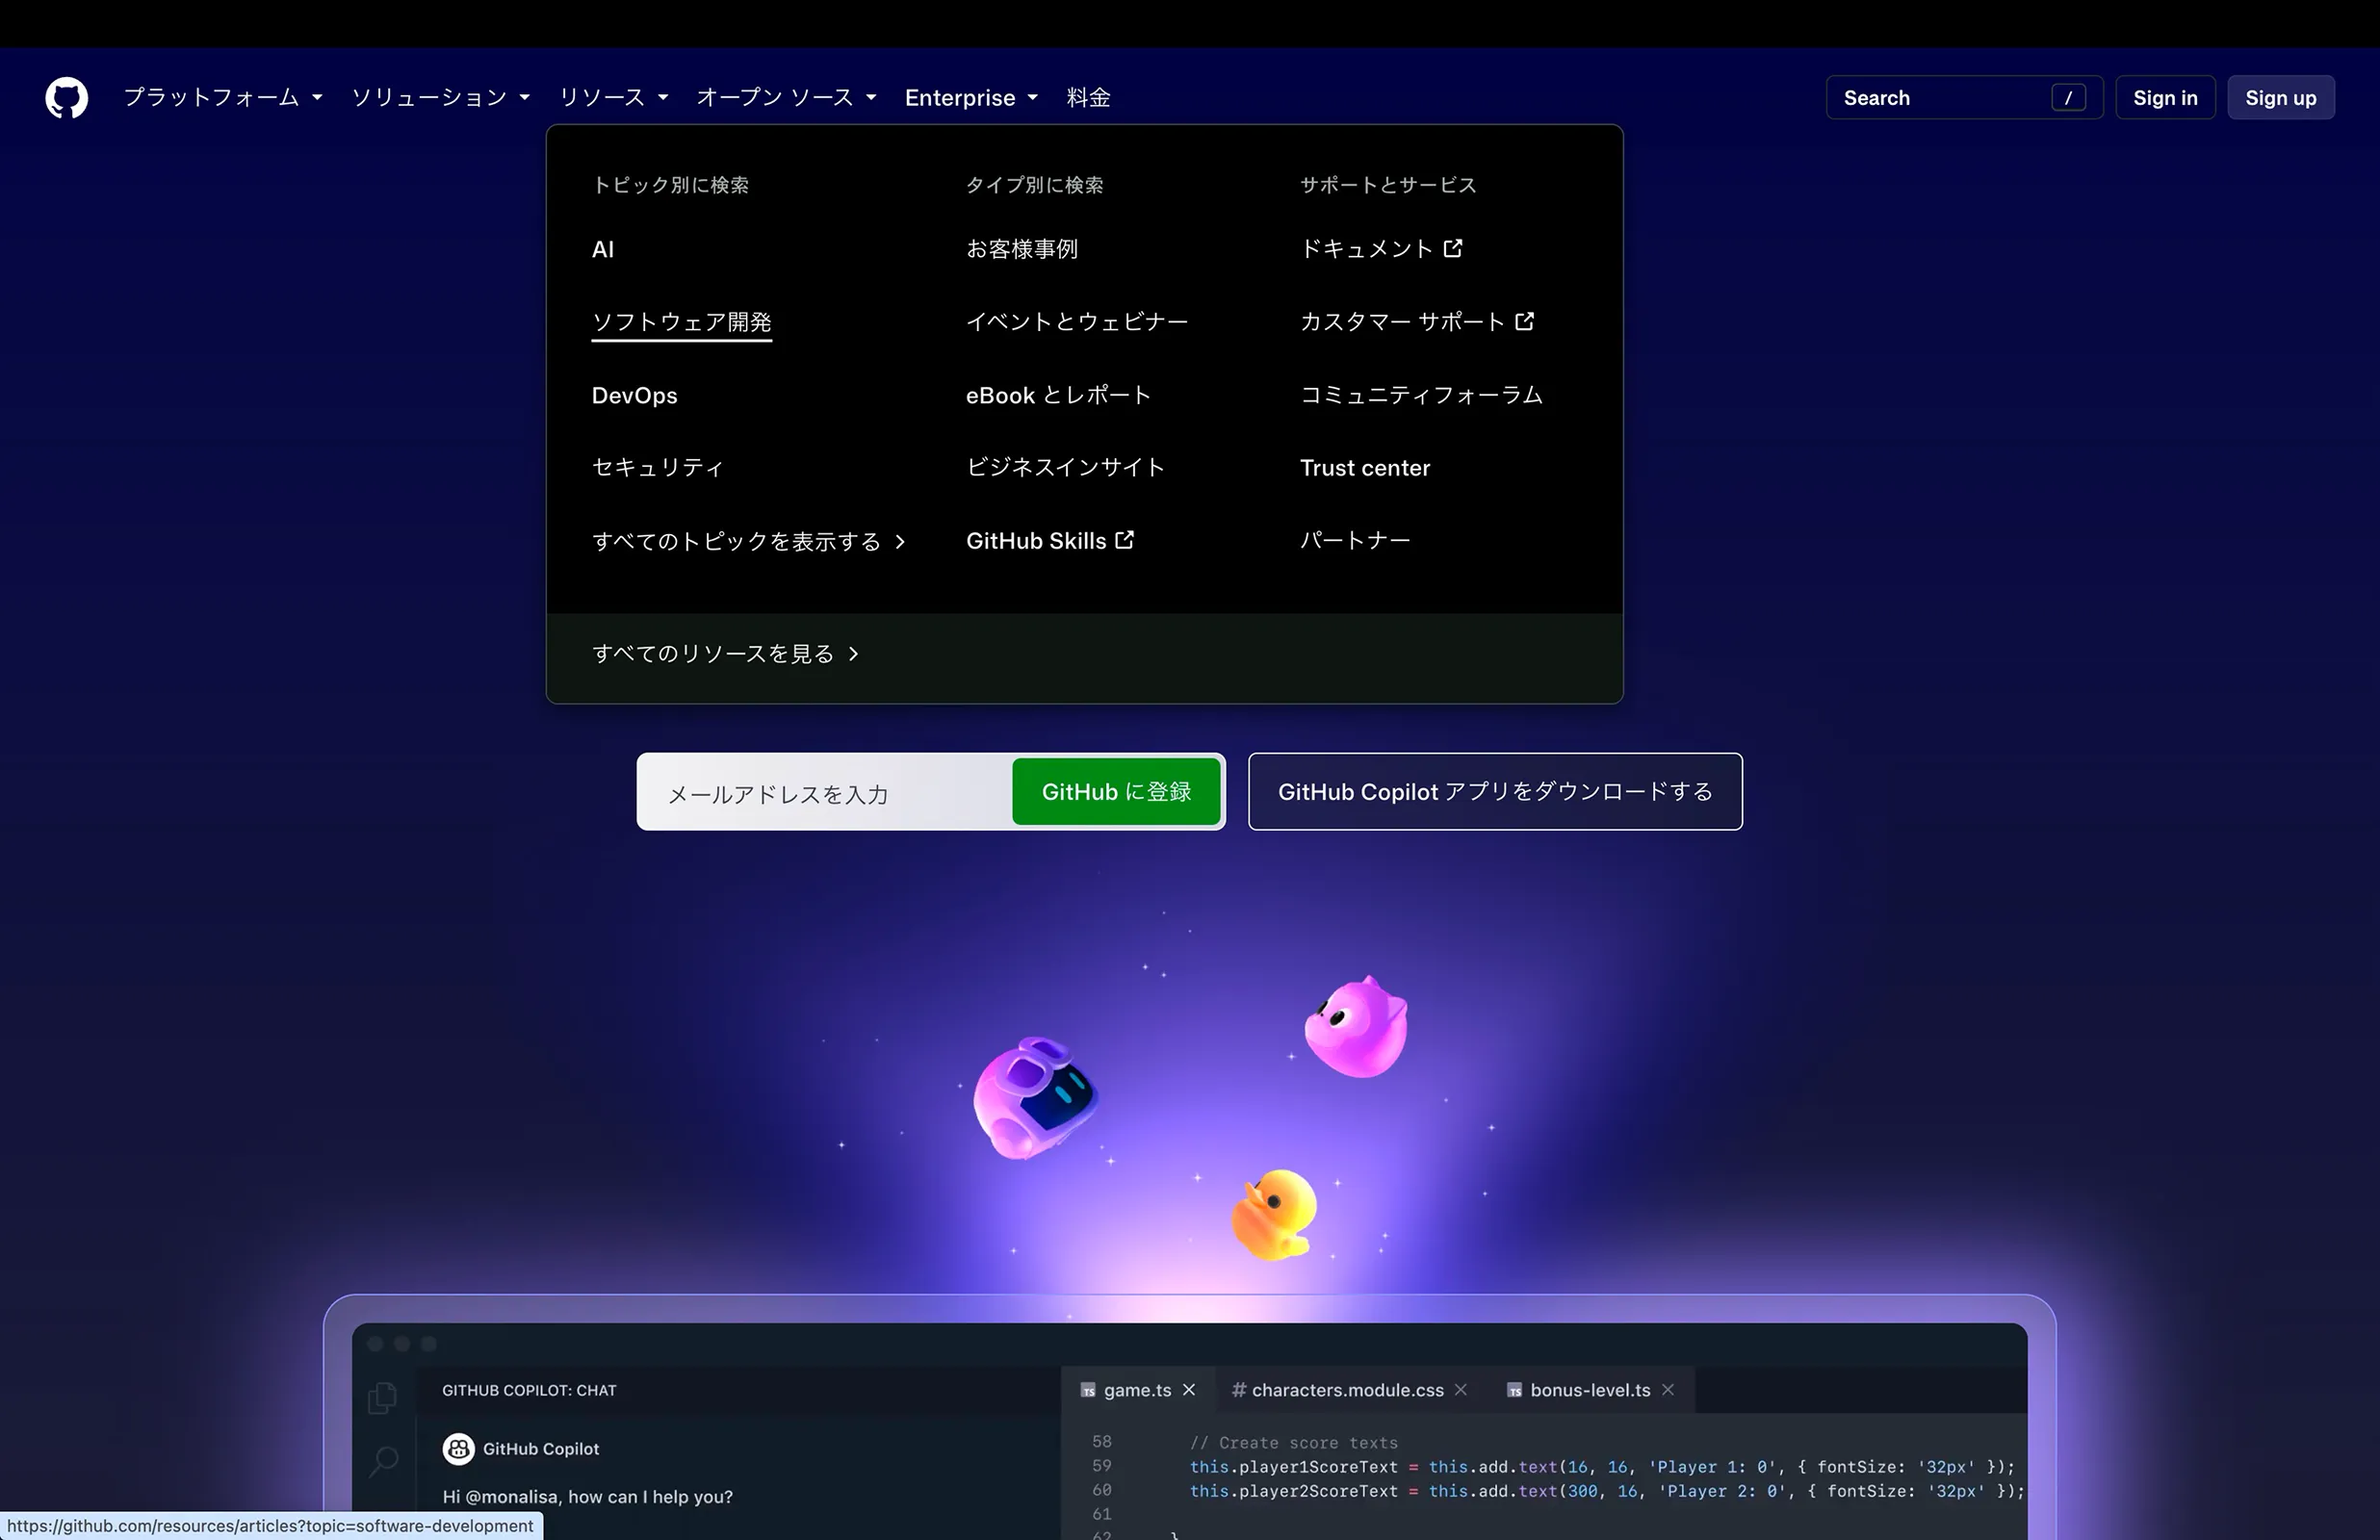Screen dimensions: 2380x1540
Task: Click external-link icon beside GitHub Skills
Action: click(1125, 540)
